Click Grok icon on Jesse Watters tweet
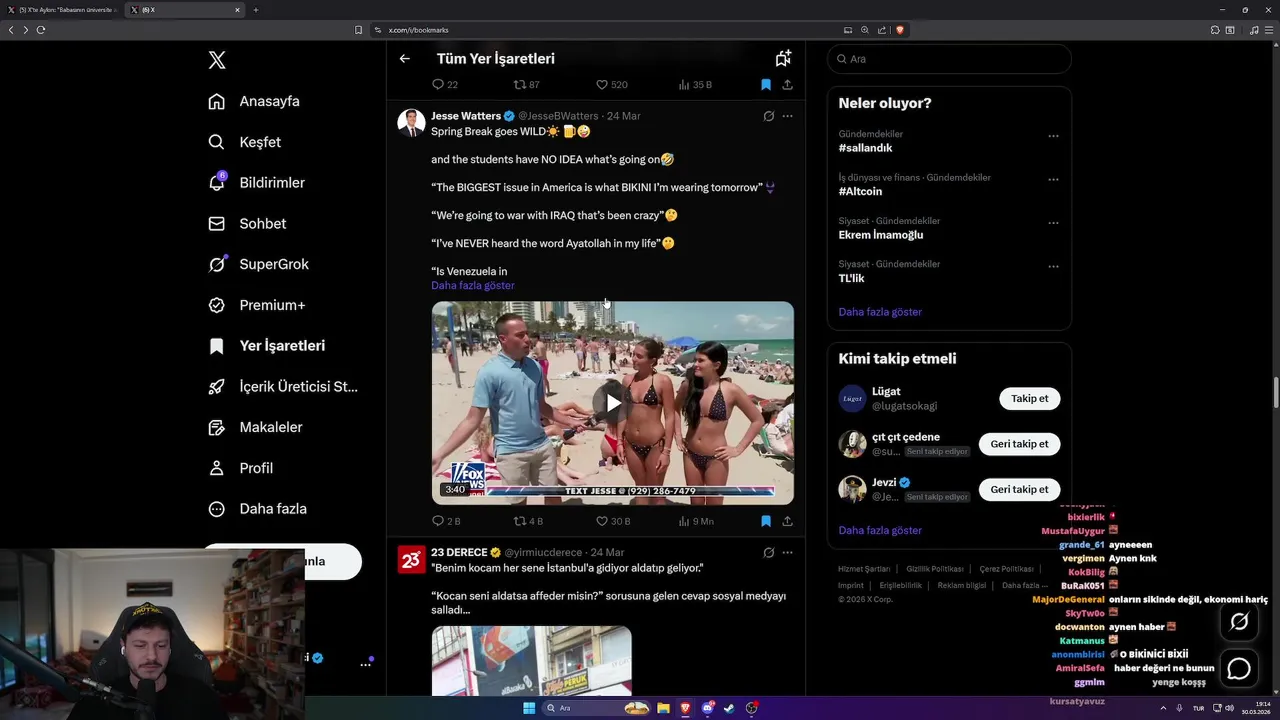Viewport: 1280px width, 720px height. pos(769,116)
